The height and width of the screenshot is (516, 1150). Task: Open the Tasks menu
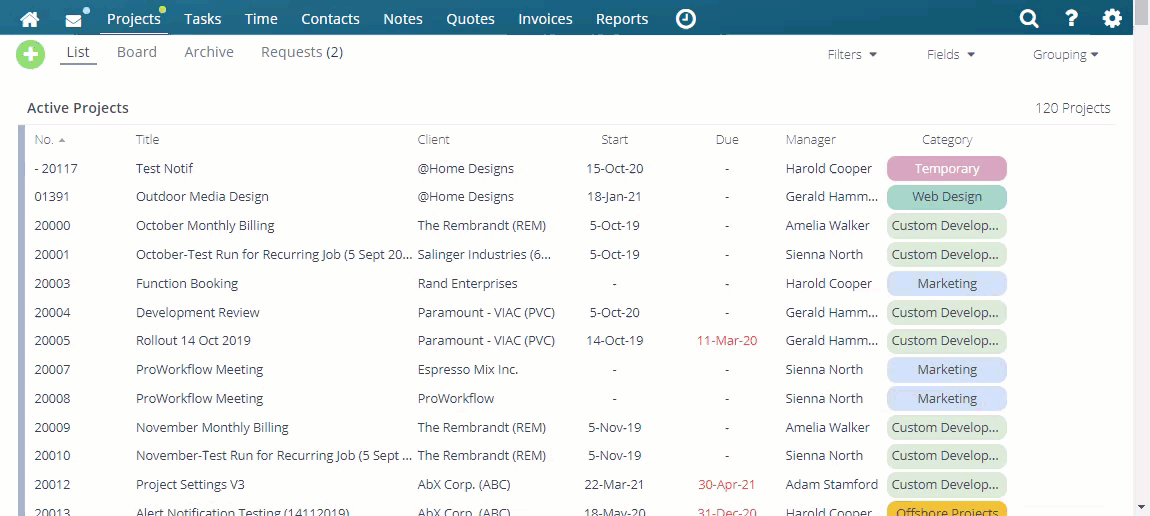tap(202, 19)
